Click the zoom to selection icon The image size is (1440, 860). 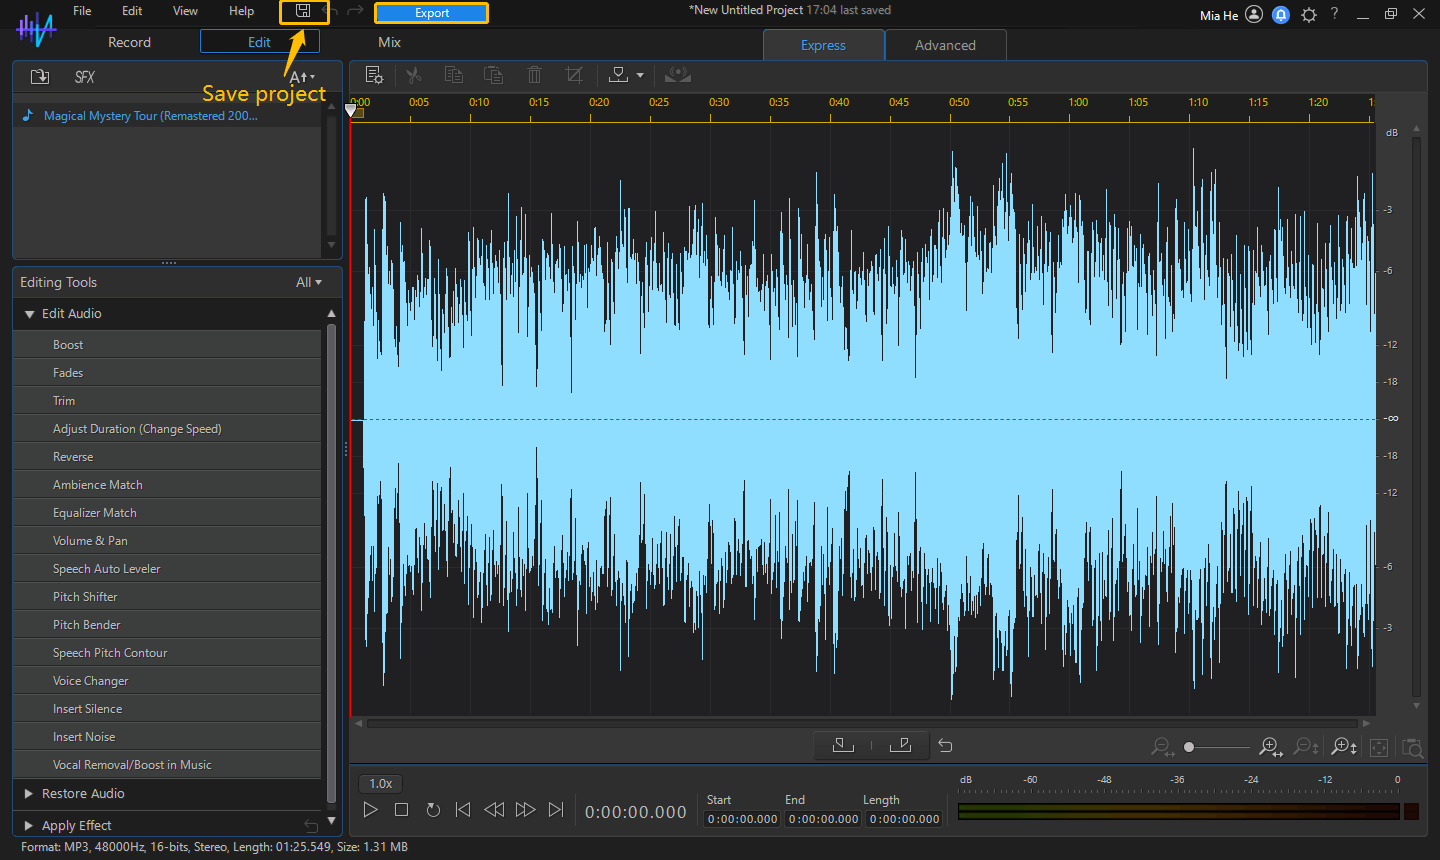click(1412, 748)
